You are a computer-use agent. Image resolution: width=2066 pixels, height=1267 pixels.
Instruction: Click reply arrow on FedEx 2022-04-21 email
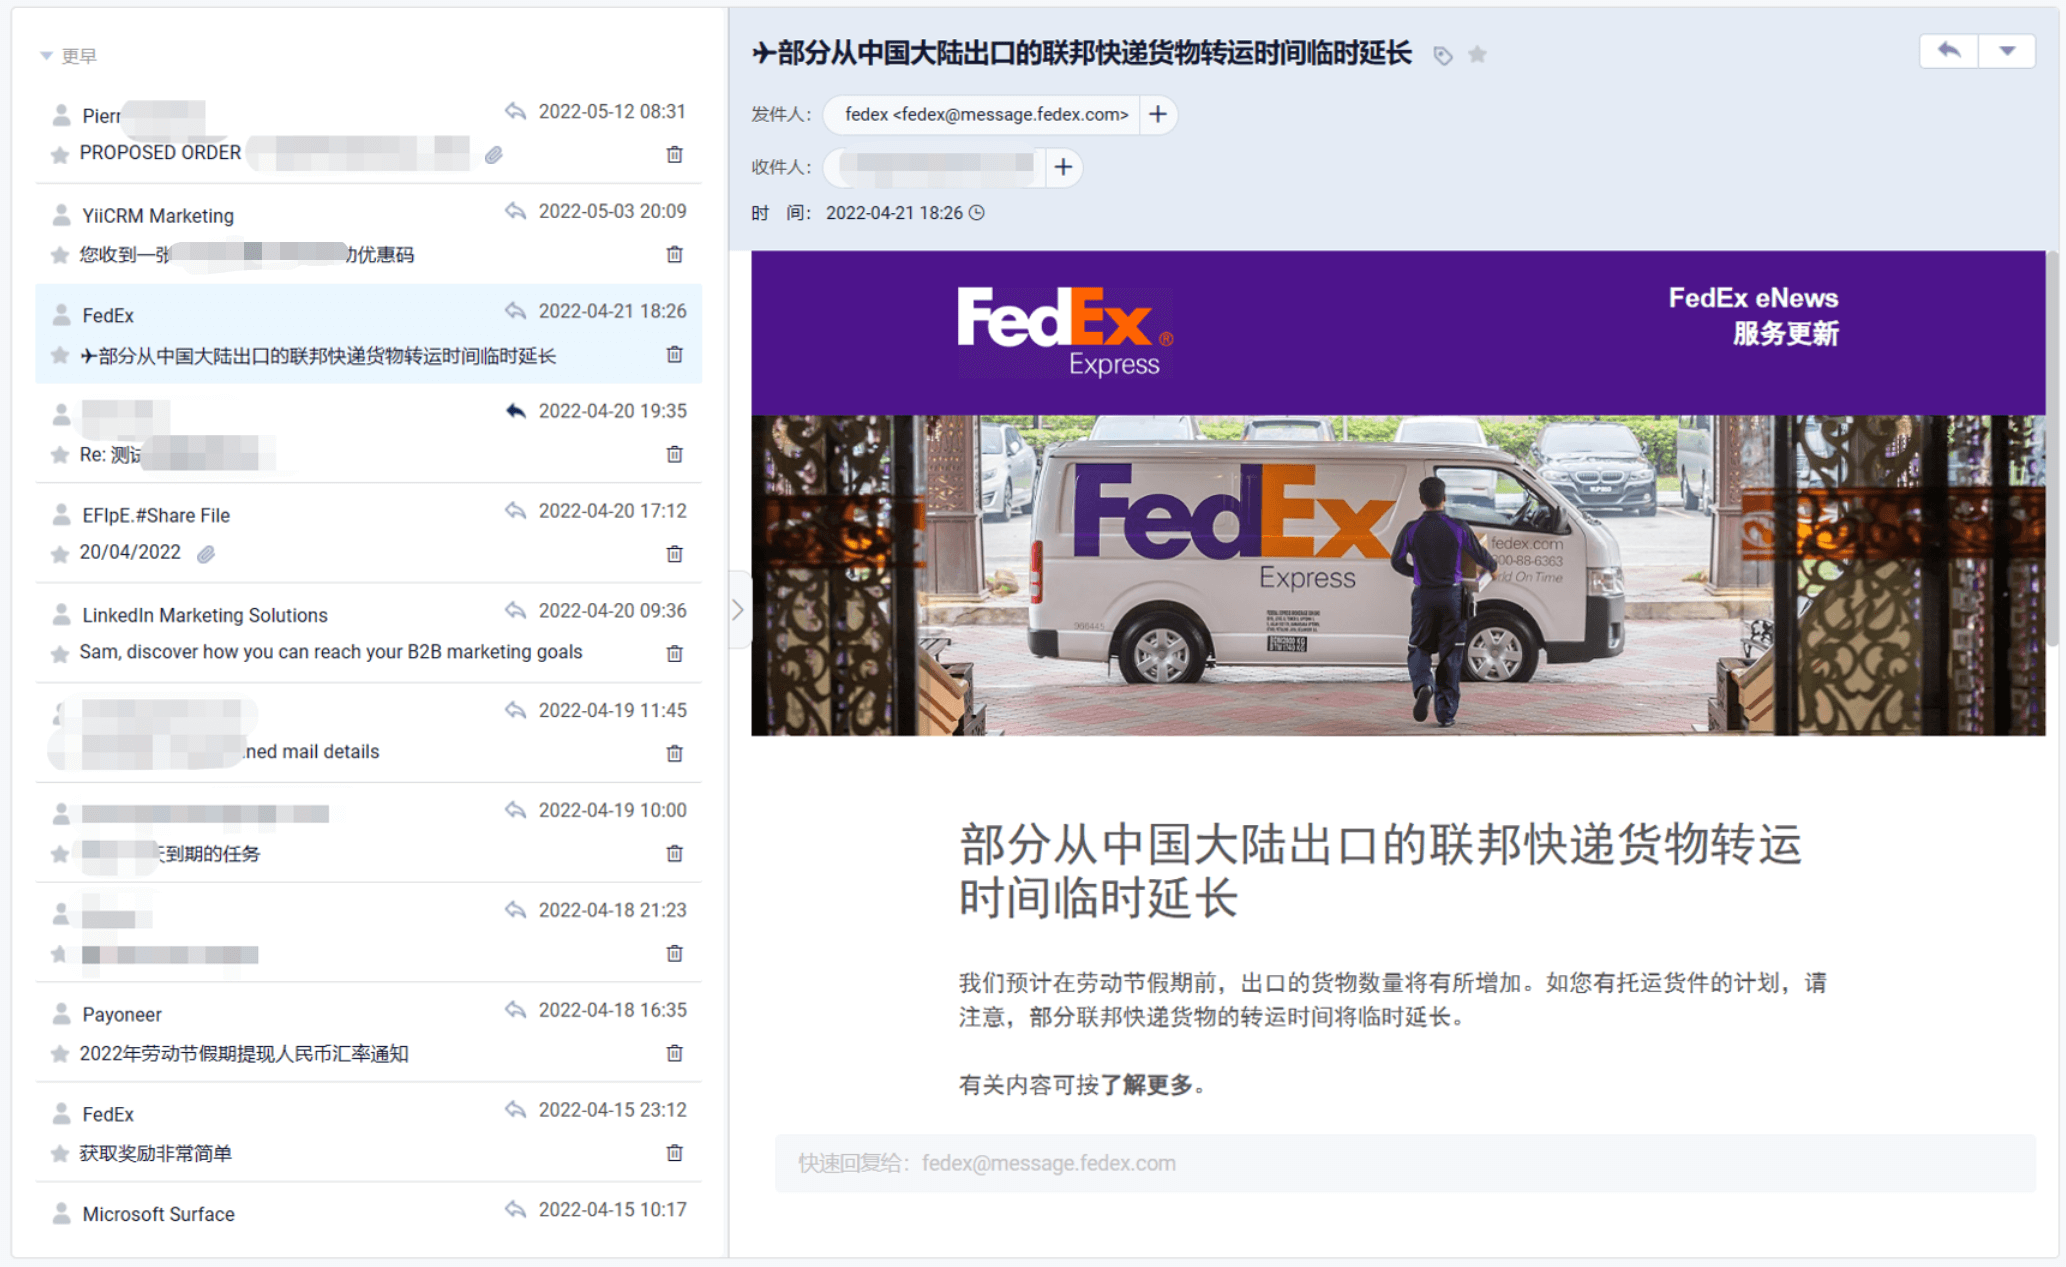(x=515, y=311)
